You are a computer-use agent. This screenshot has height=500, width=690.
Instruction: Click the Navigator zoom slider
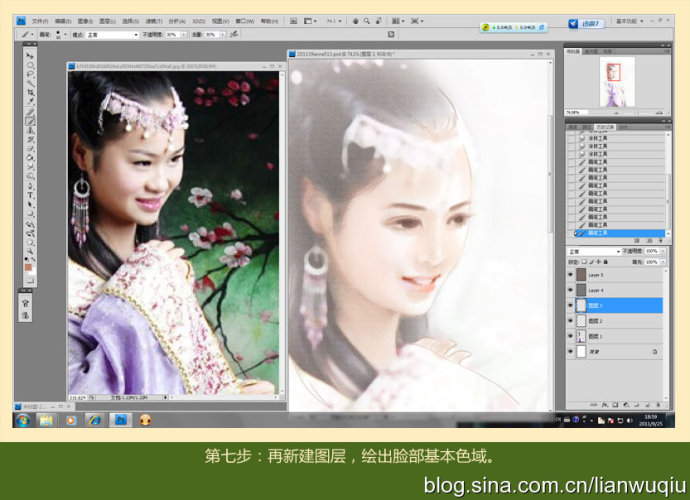[x=636, y=113]
